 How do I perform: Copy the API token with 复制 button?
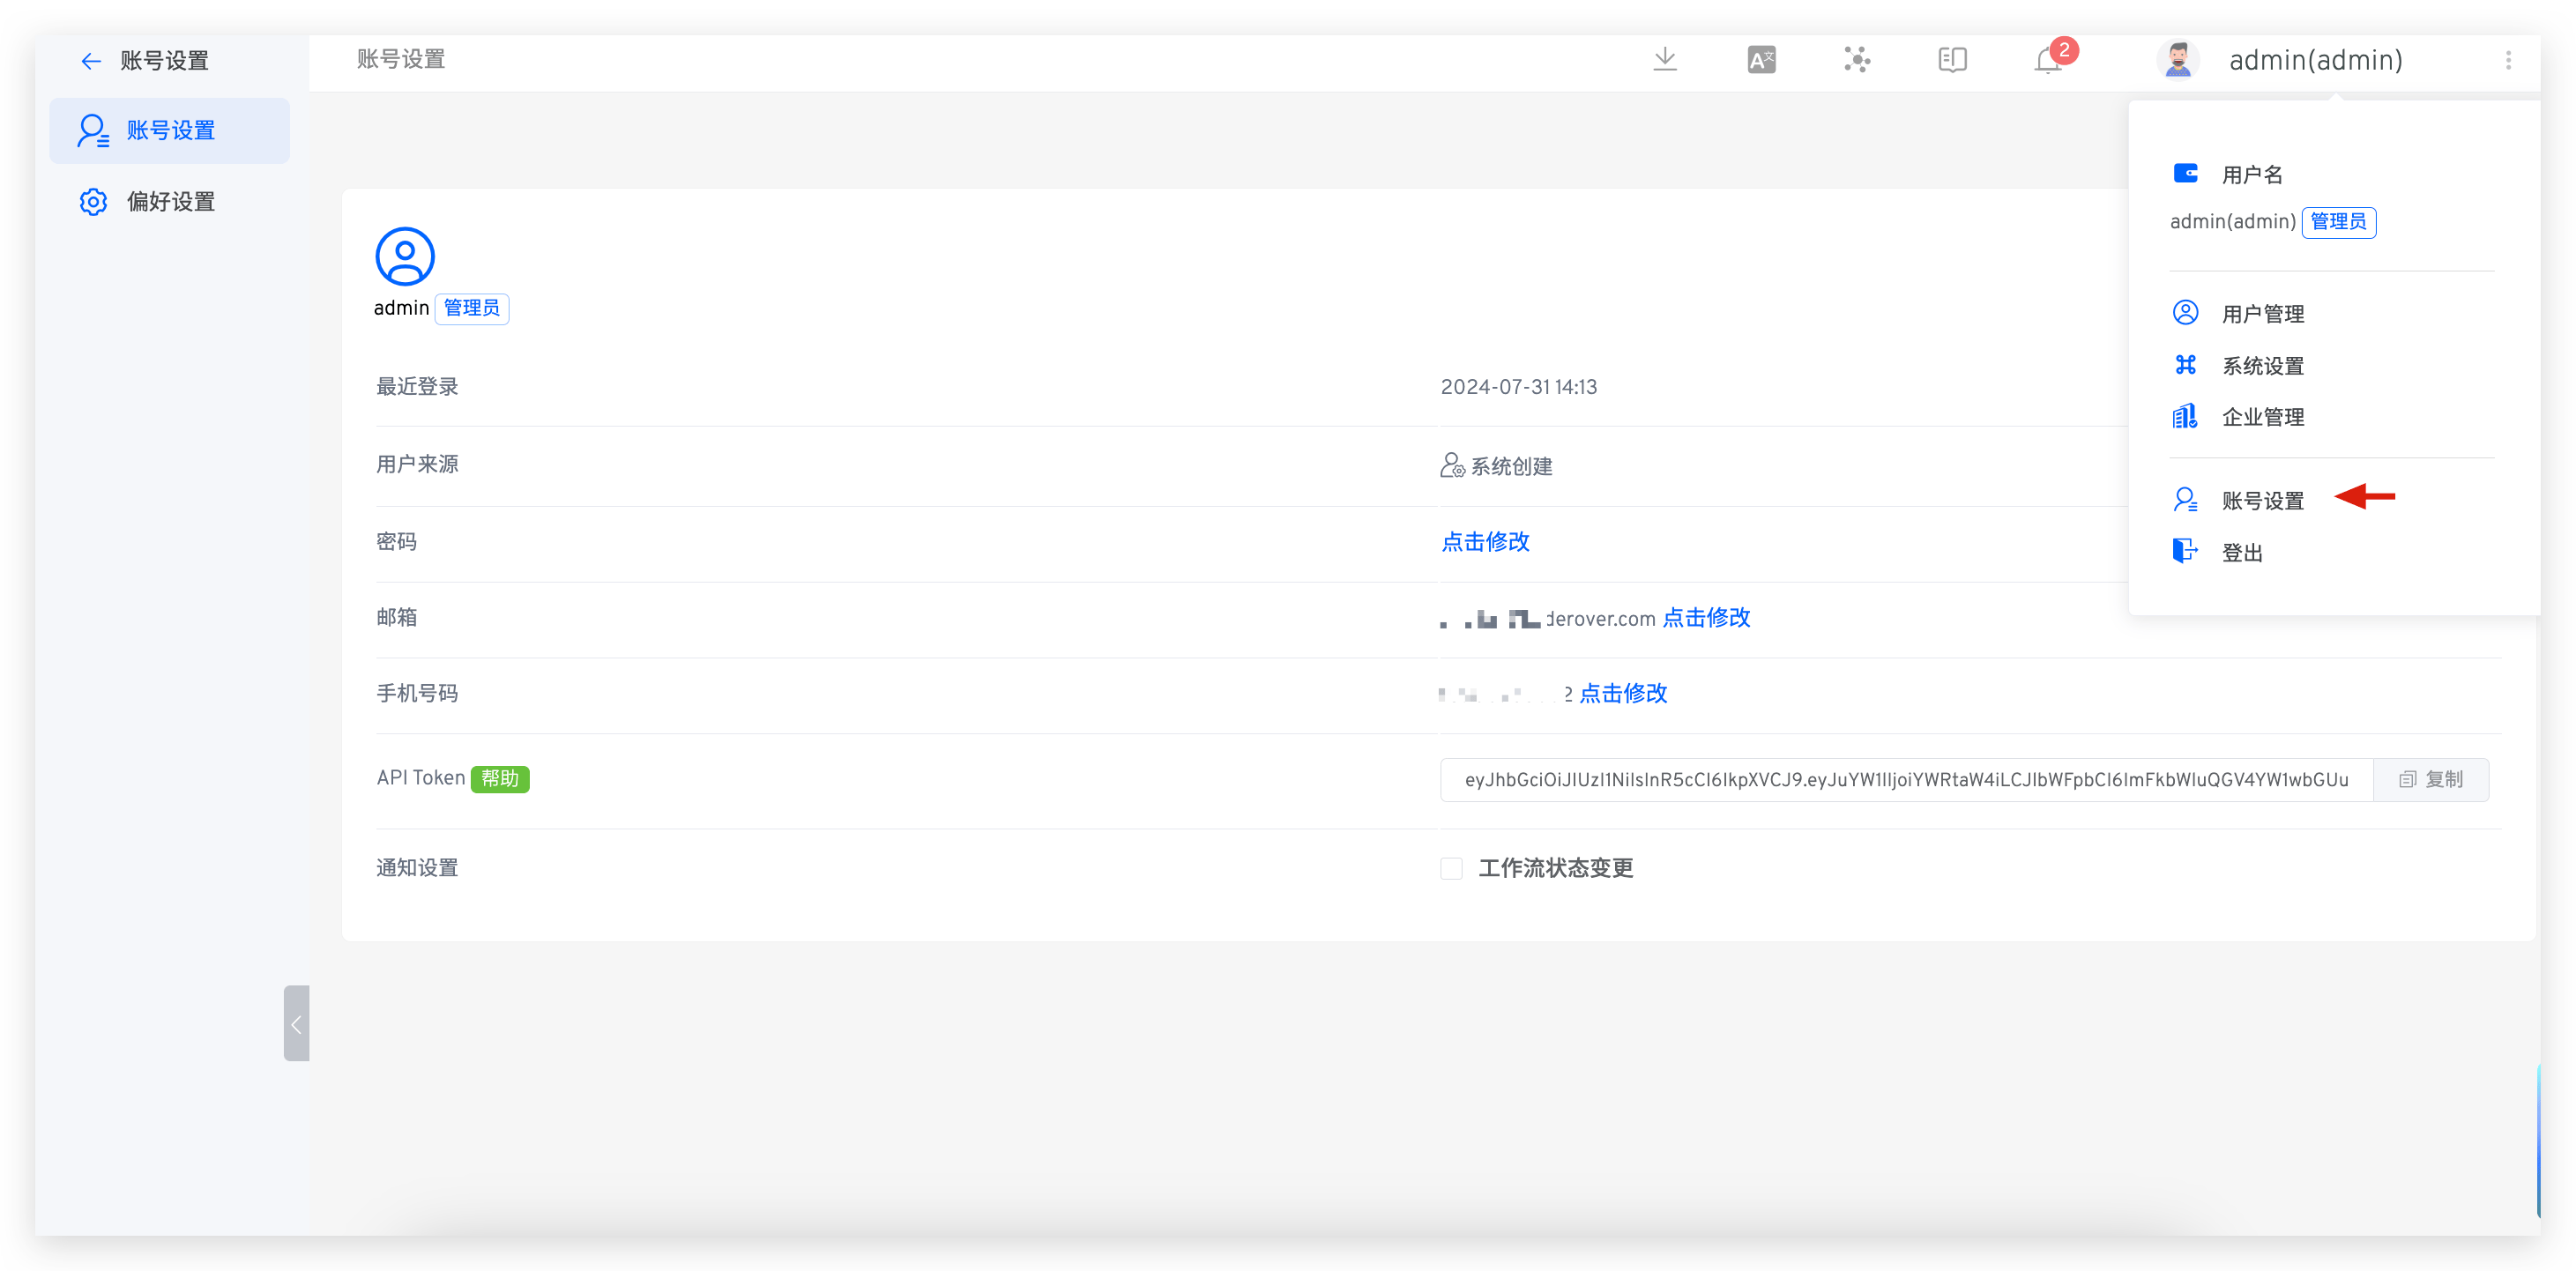(2431, 780)
